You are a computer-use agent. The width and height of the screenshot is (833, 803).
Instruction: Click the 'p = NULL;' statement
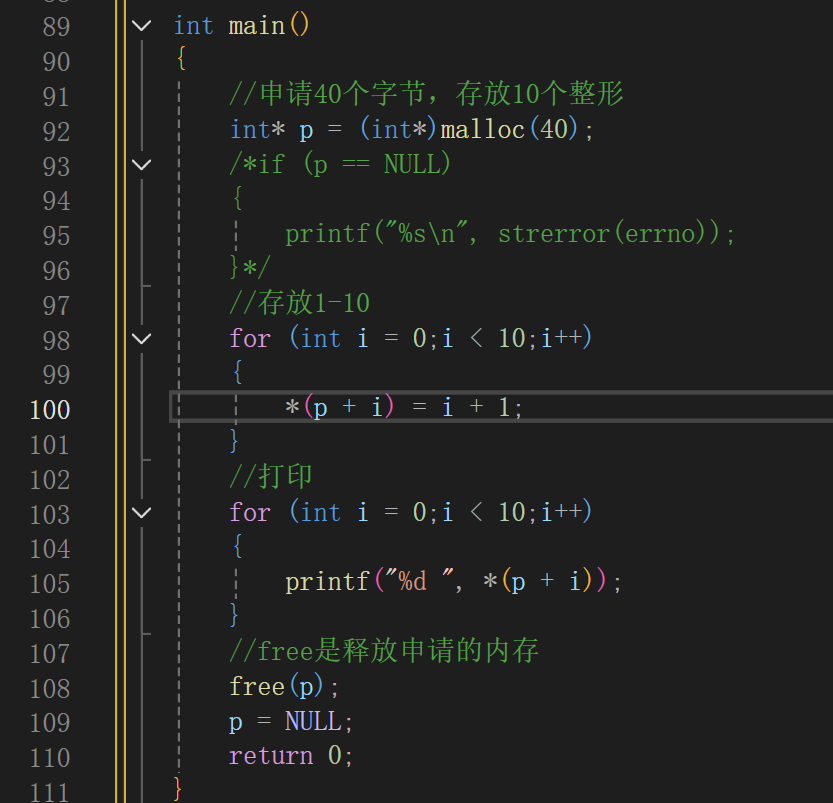(x=291, y=722)
